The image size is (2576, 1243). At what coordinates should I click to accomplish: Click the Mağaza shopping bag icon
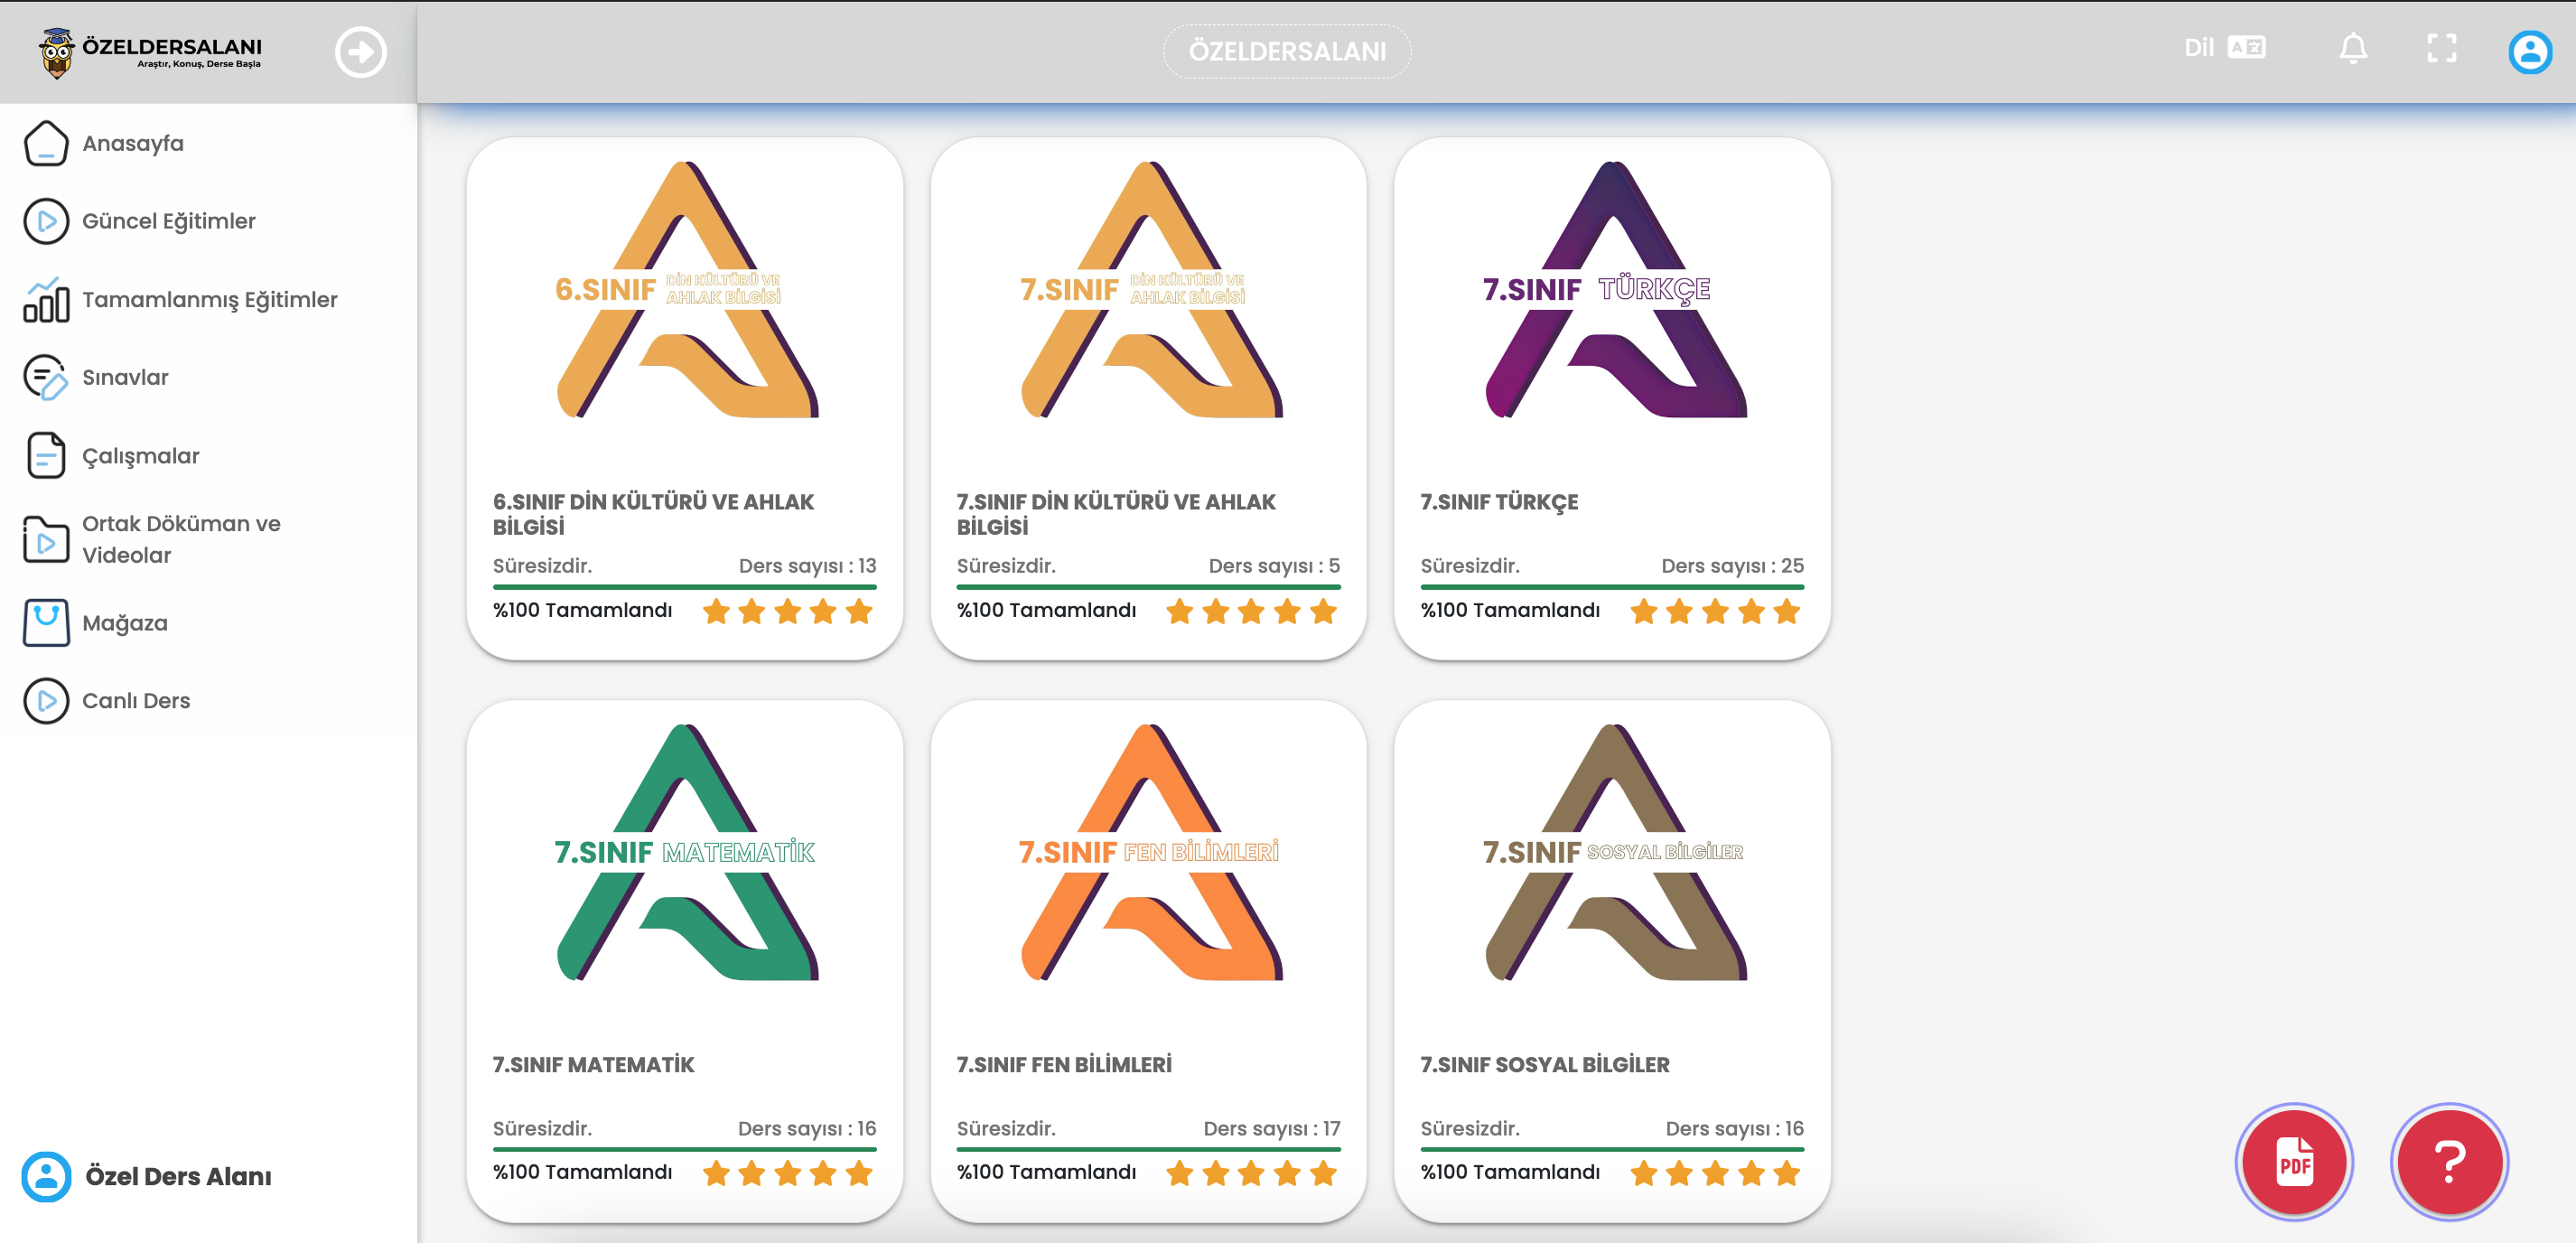[46, 623]
